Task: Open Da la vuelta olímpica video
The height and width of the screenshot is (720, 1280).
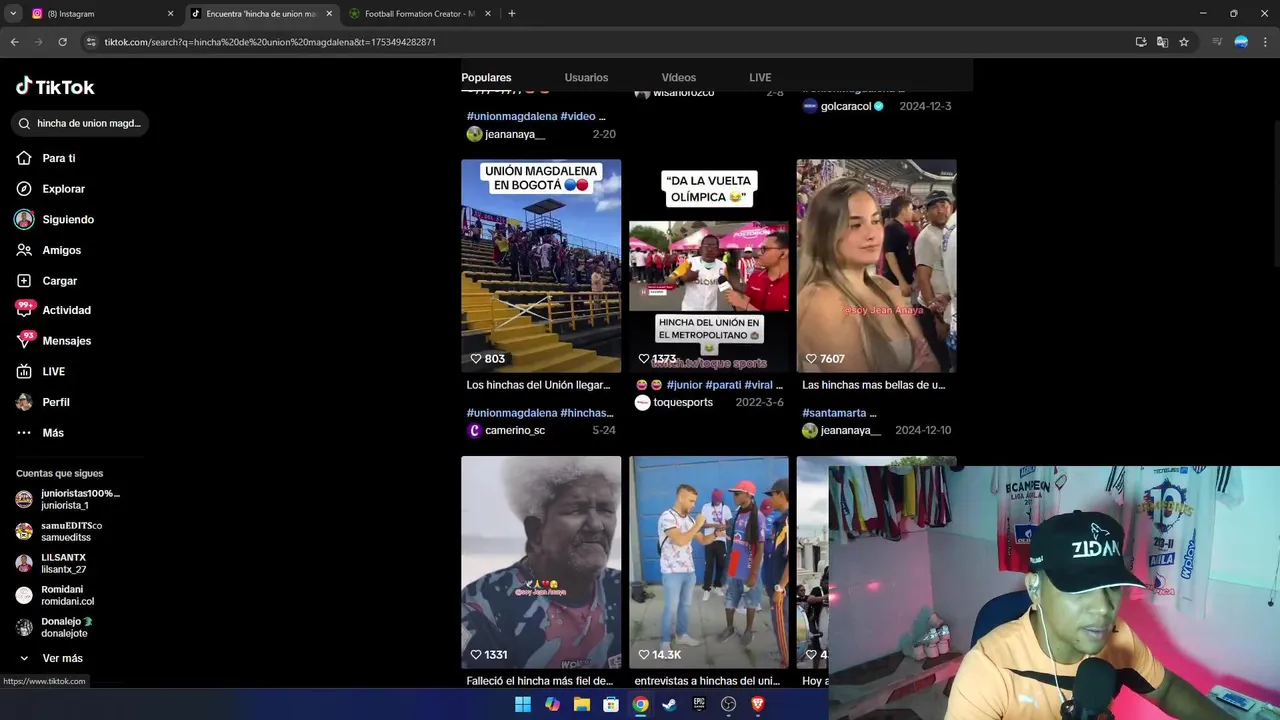Action: coord(709,266)
